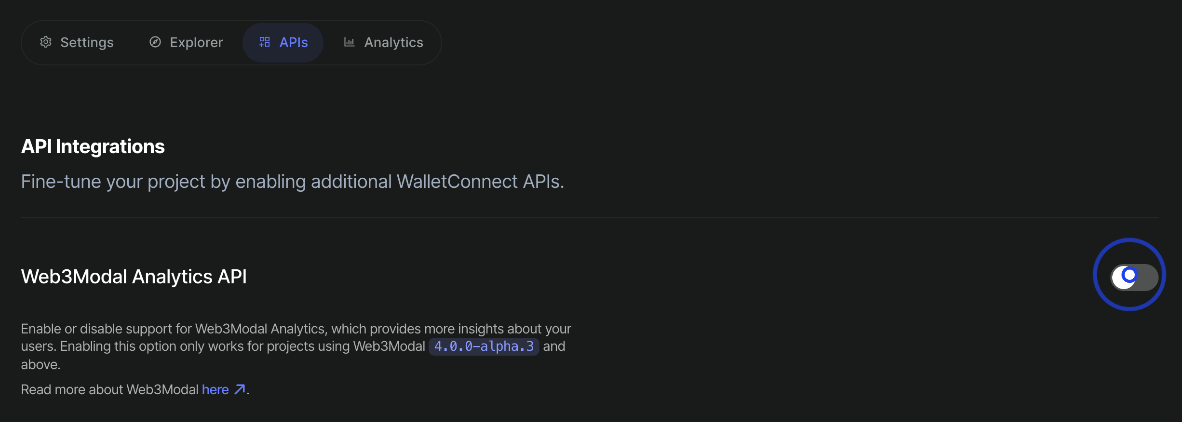Image resolution: width=1182 pixels, height=422 pixels.
Task: Click the 'API Integrations' heading
Action: (93, 146)
